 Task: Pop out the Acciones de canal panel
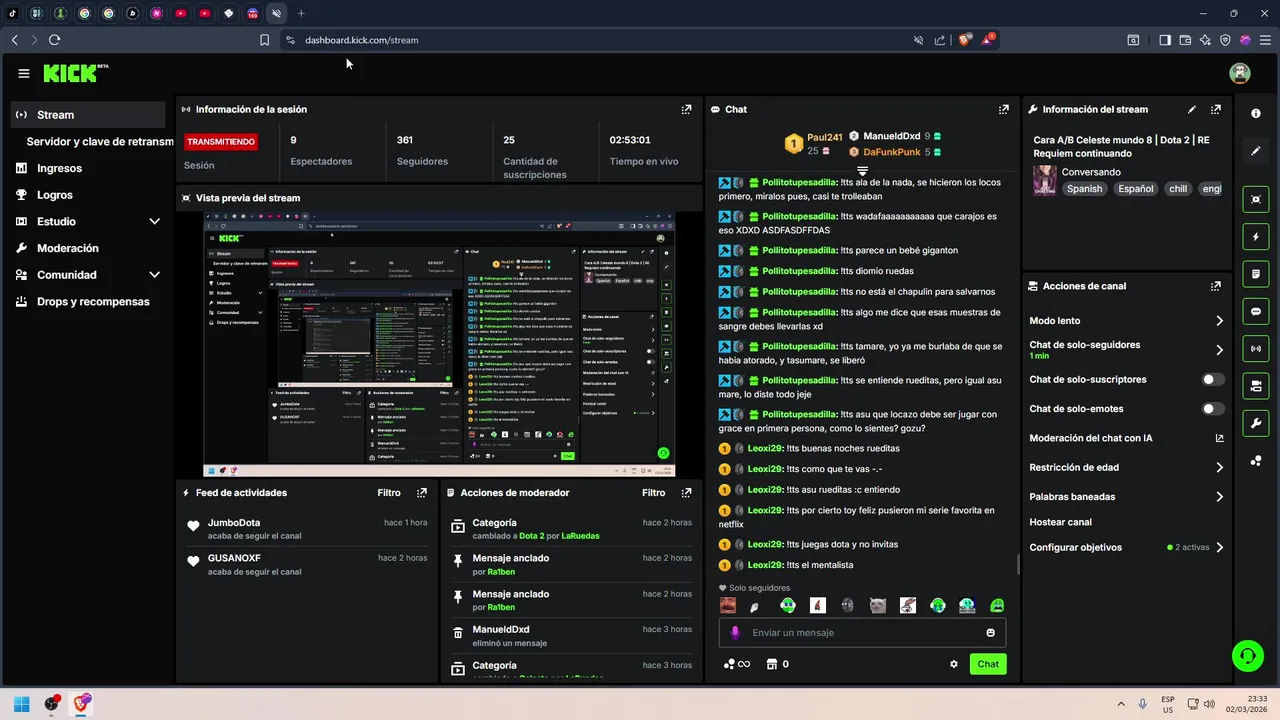(1216, 286)
